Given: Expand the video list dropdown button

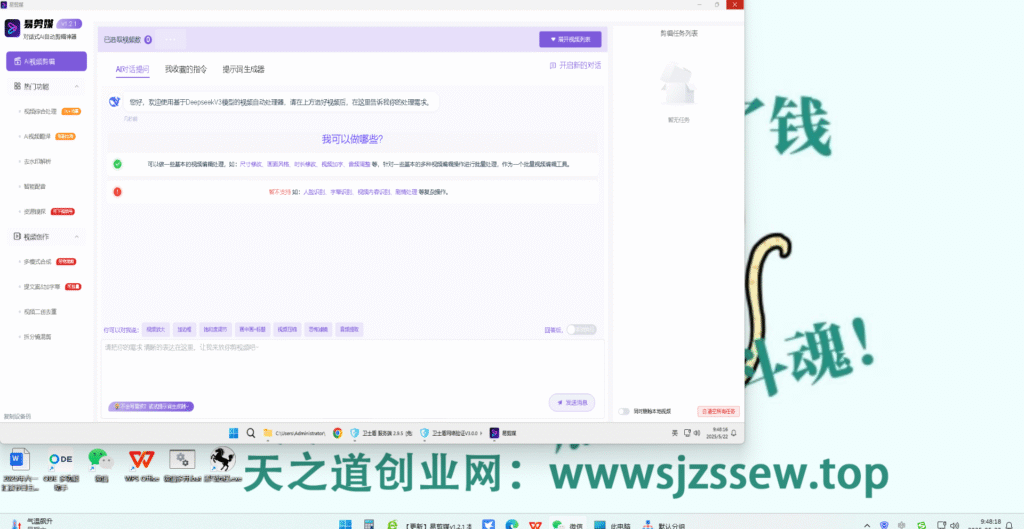Looking at the screenshot, I should pyautogui.click(x=570, y=40).
